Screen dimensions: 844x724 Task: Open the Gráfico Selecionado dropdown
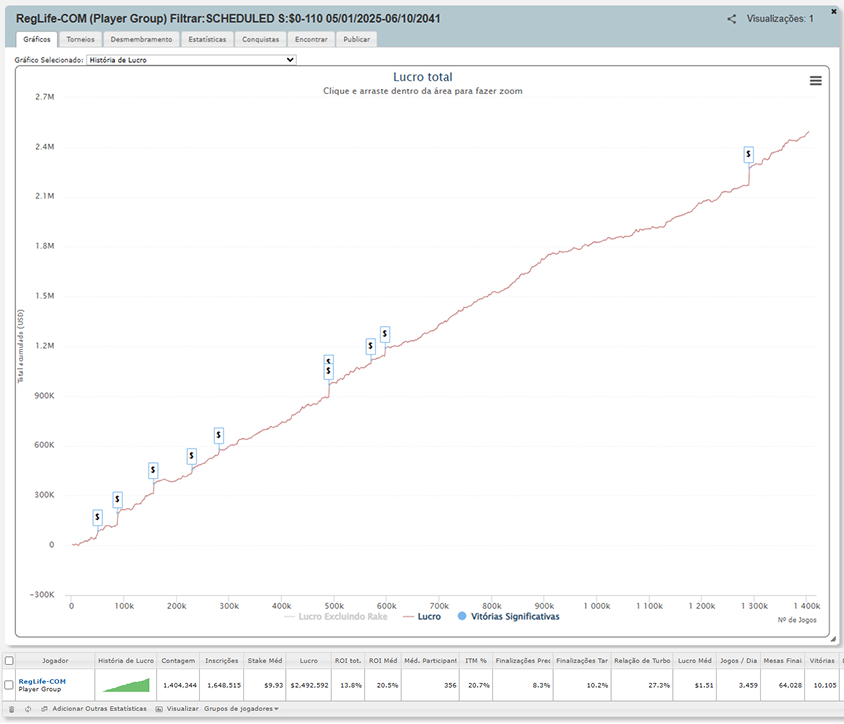(x=191, y=60)
